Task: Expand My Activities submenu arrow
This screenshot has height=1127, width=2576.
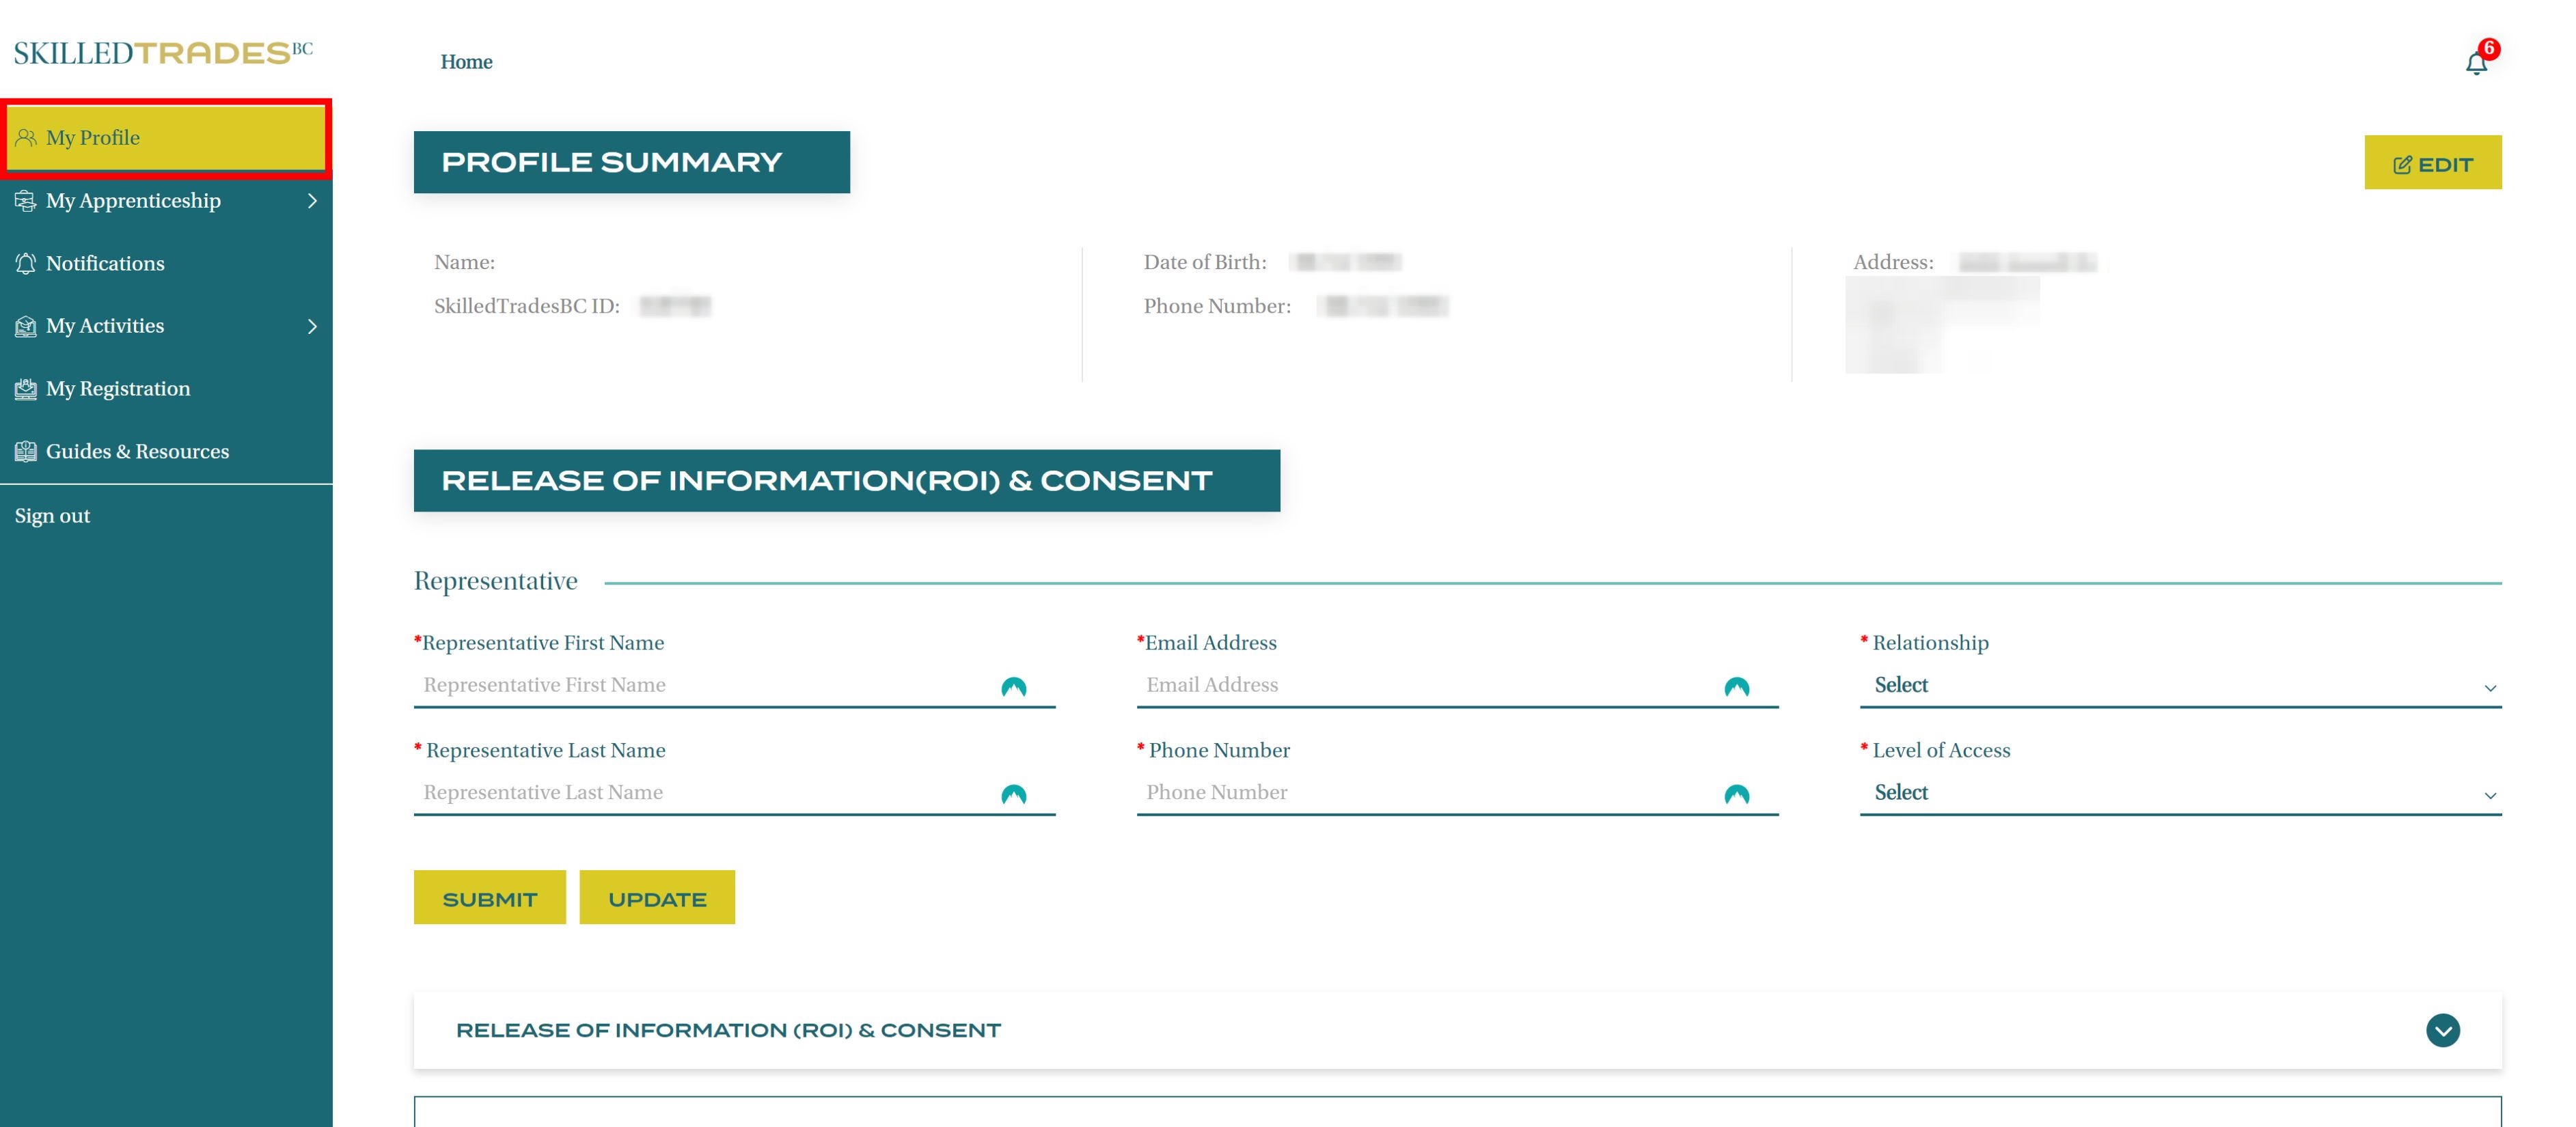Action: coord(312,326)
